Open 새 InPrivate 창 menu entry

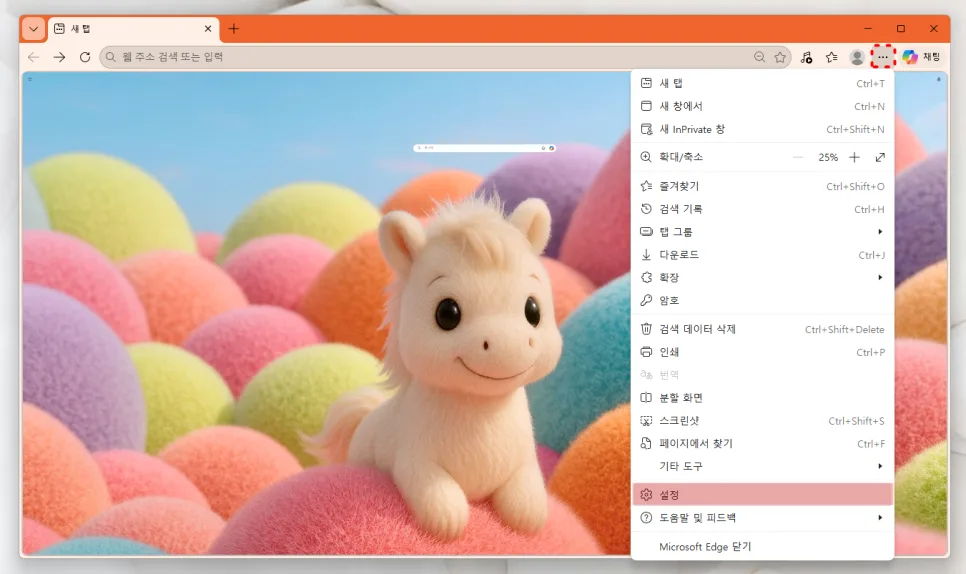pos(763,129)
